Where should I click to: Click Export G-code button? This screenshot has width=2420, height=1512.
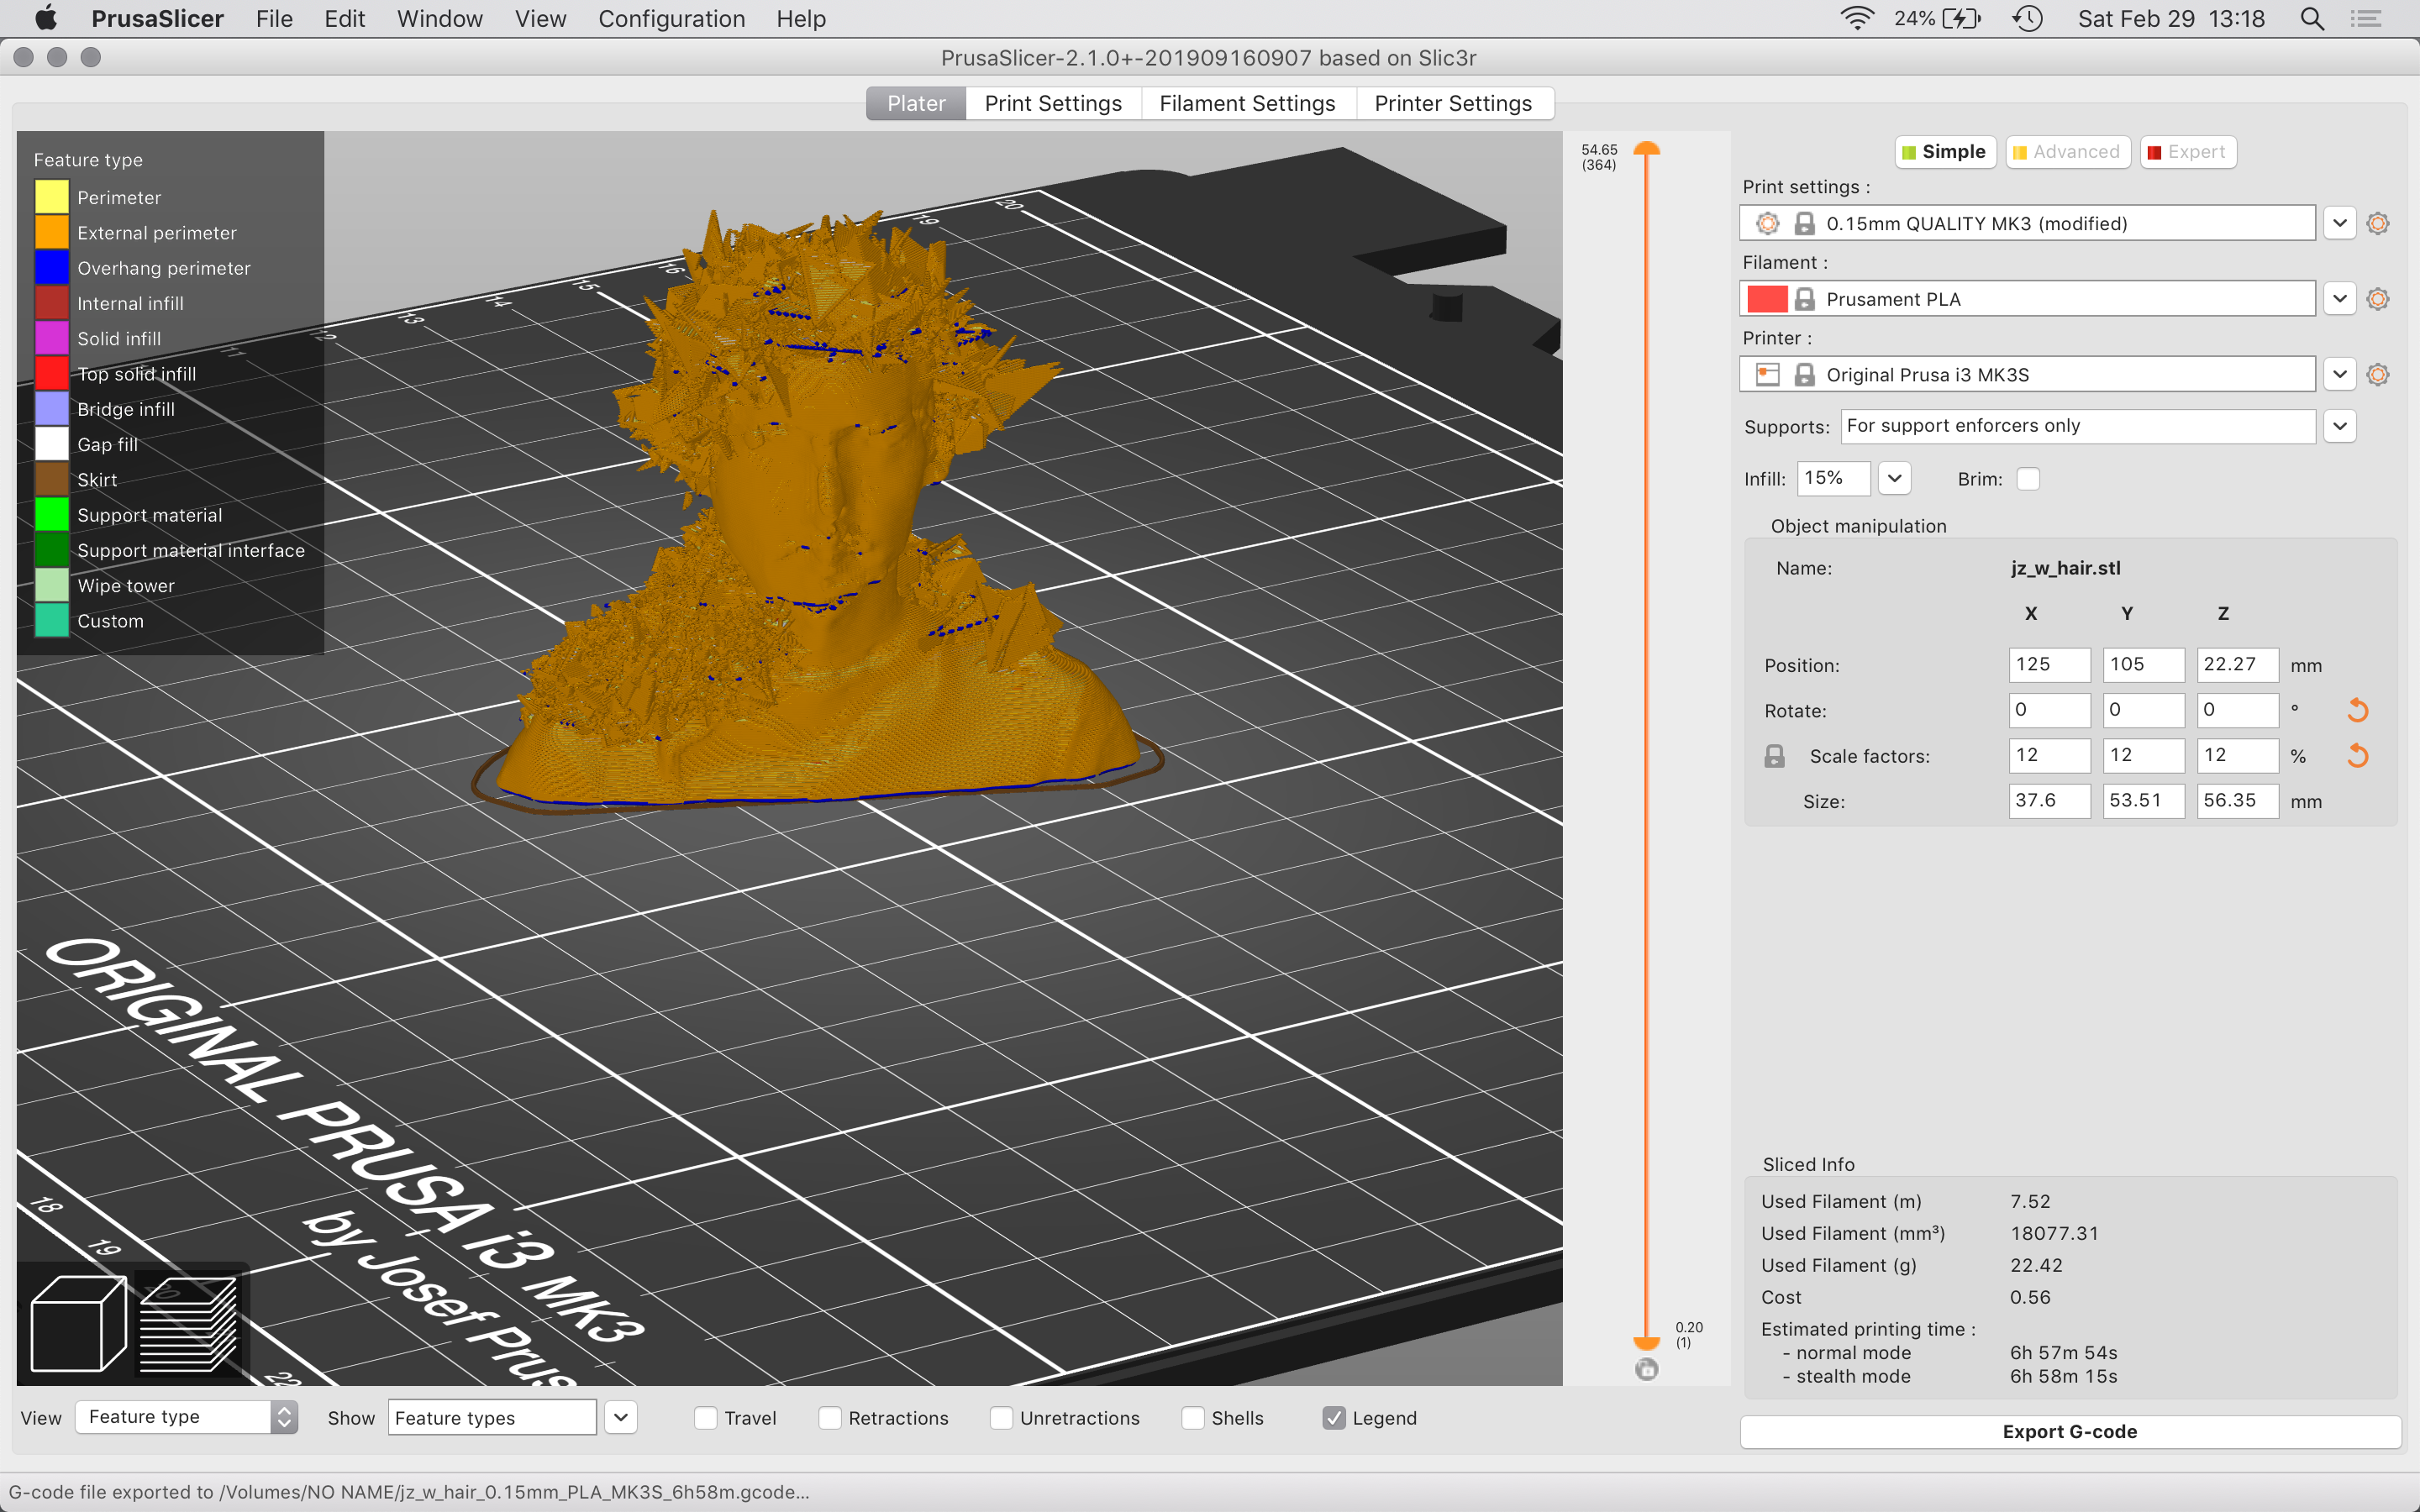pyautogui.click(x=2070, y=1431)
